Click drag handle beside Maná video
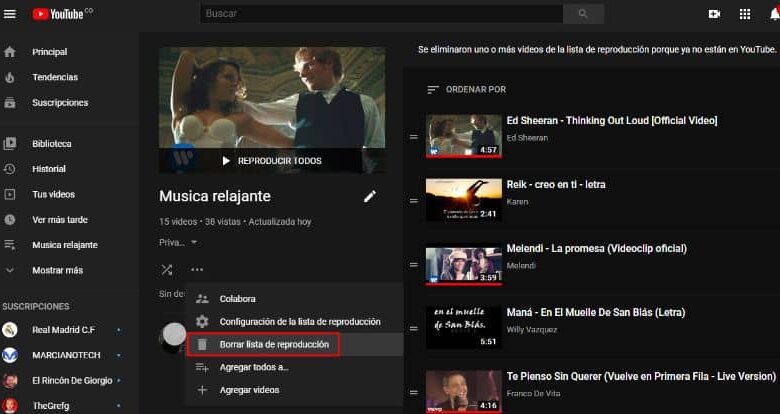 (413, 328)
